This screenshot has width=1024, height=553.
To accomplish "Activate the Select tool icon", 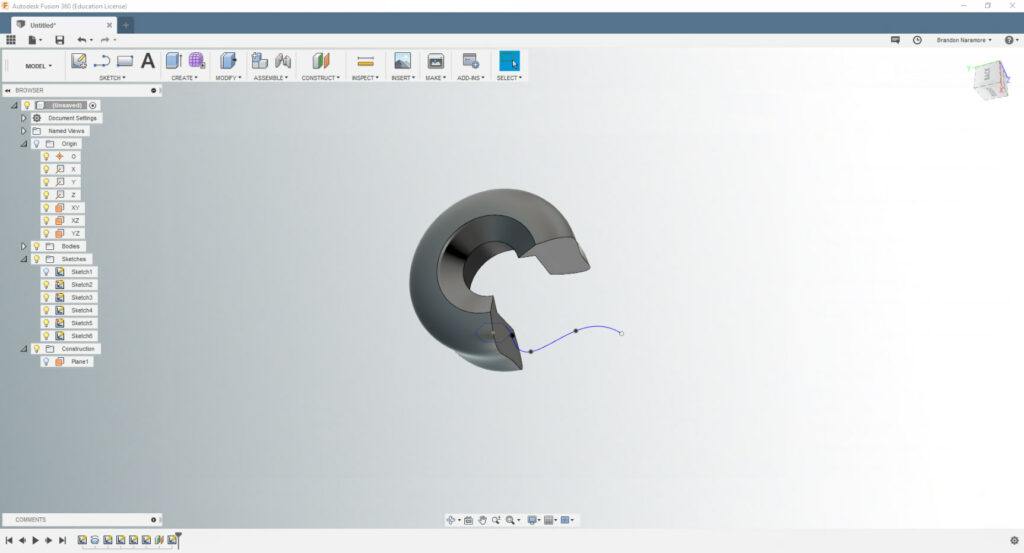I will (x=509, y=61).
